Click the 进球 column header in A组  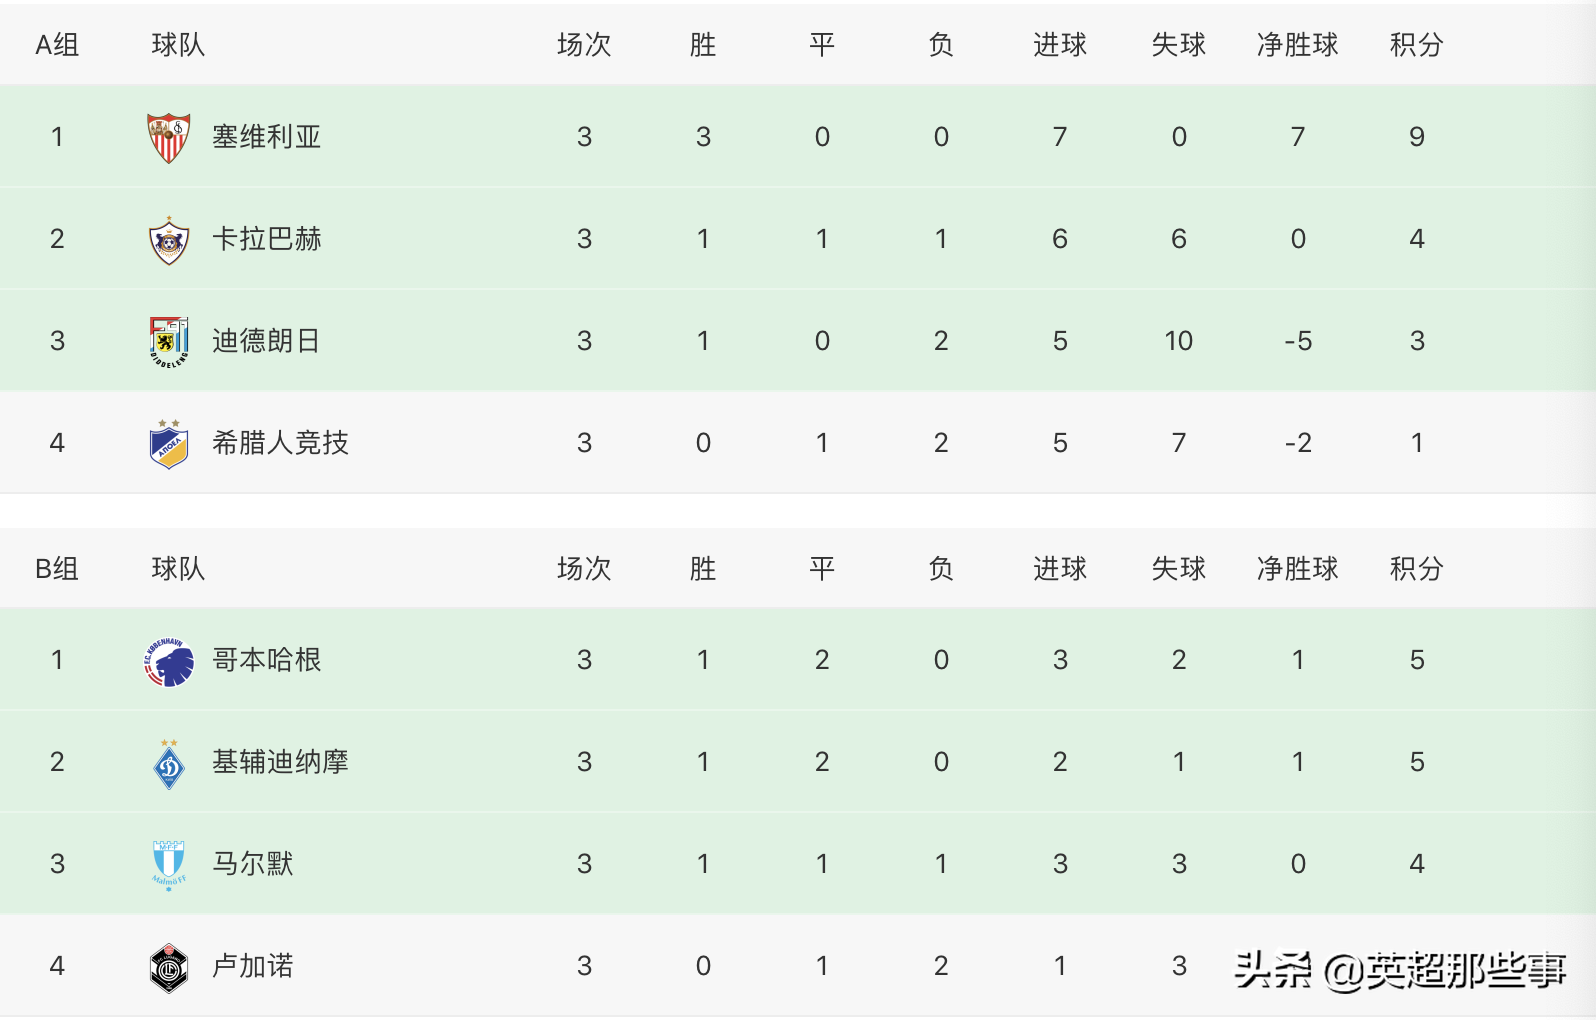pos(1059,45)
